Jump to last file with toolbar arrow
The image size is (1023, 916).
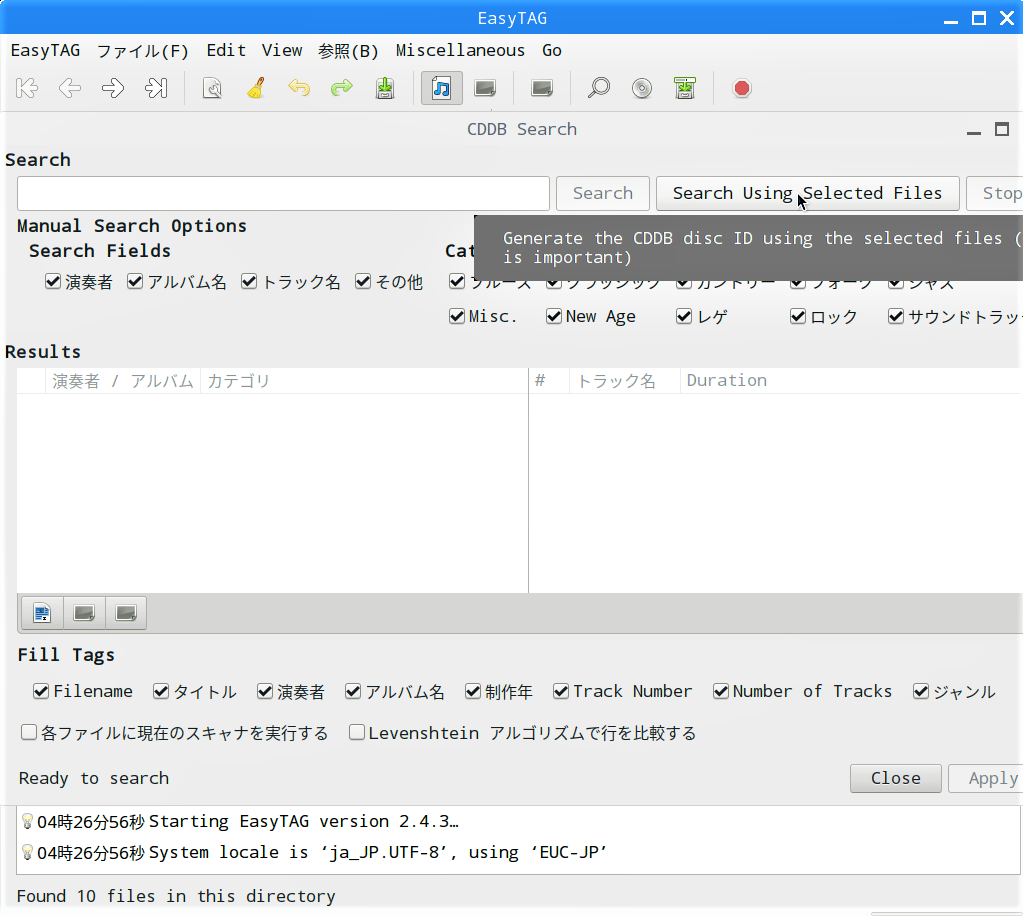156,88
